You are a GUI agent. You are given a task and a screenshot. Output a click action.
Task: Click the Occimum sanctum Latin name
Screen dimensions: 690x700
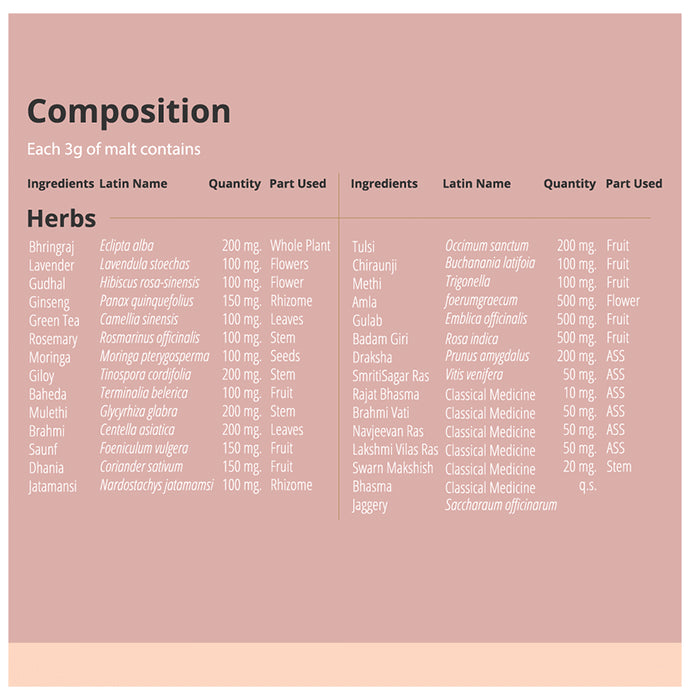coord(486,246)
